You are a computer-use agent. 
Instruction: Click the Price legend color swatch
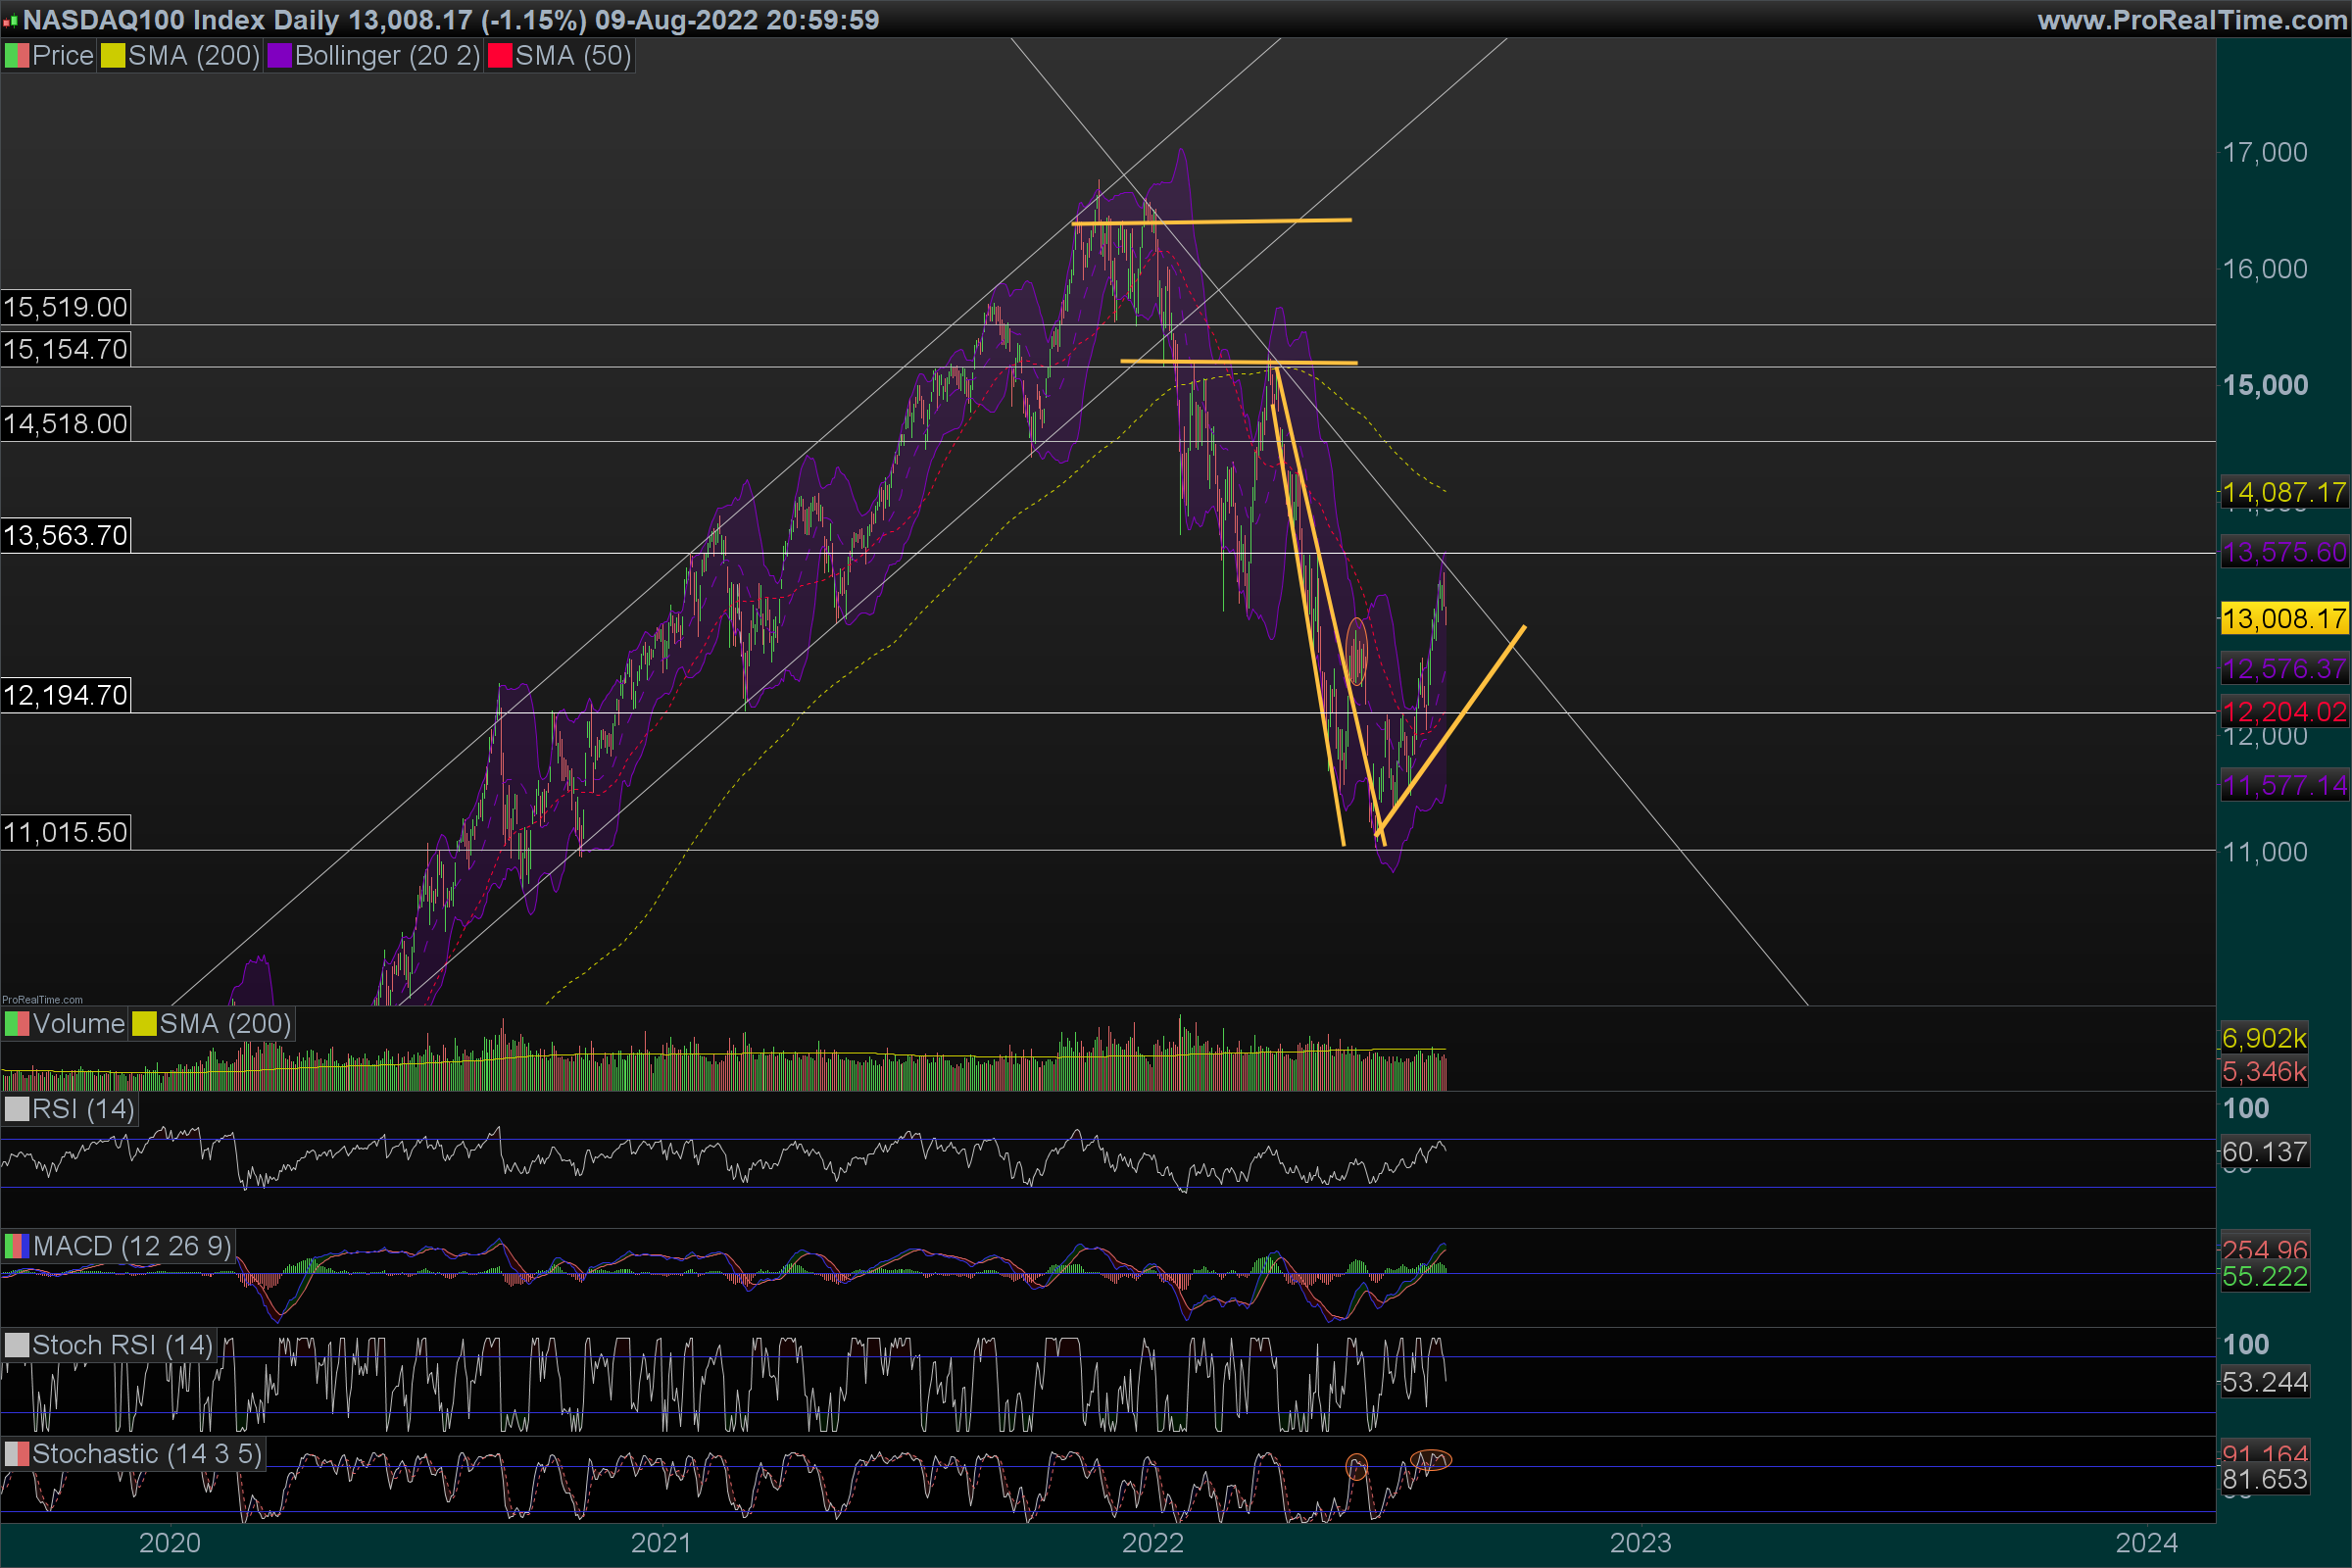tap(17, 56)
